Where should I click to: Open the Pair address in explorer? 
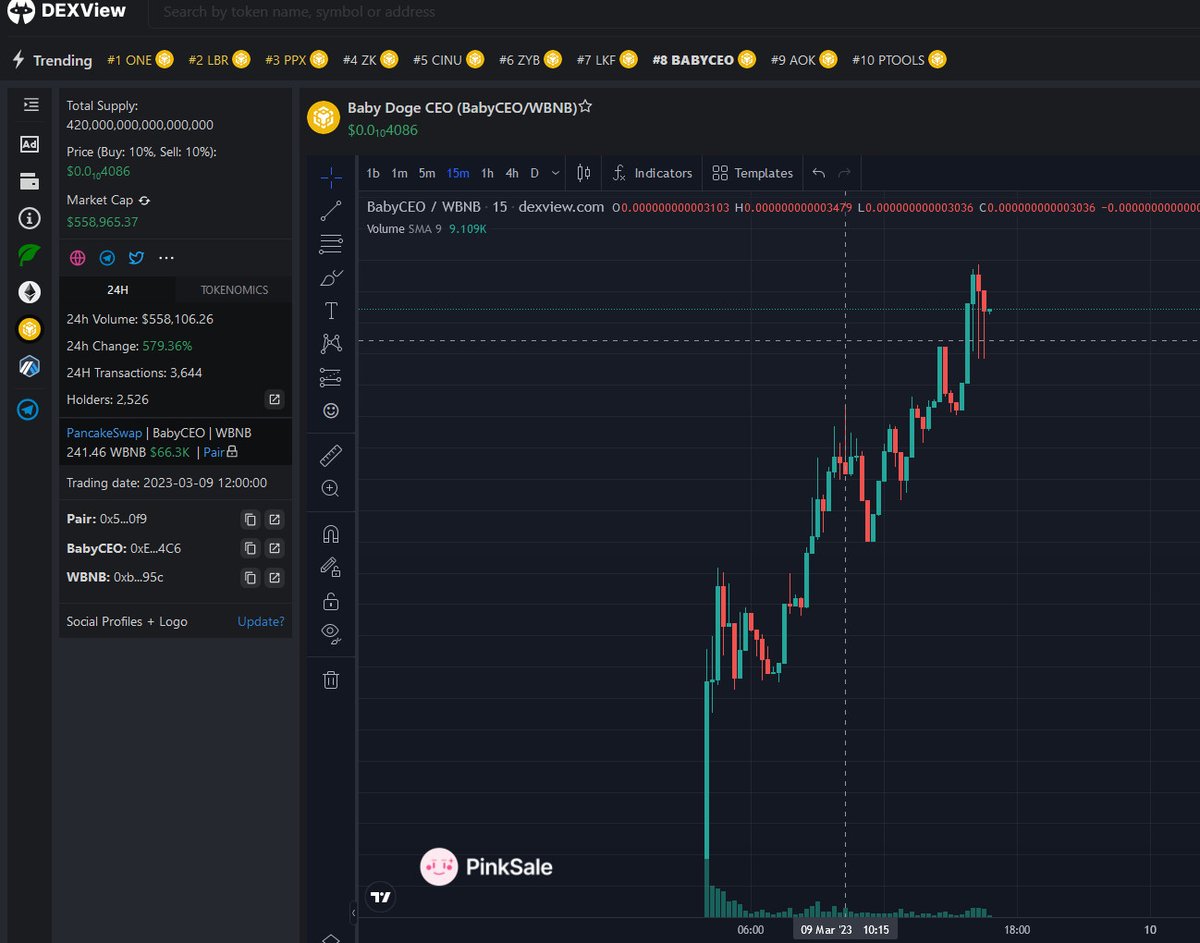point(274,519)
